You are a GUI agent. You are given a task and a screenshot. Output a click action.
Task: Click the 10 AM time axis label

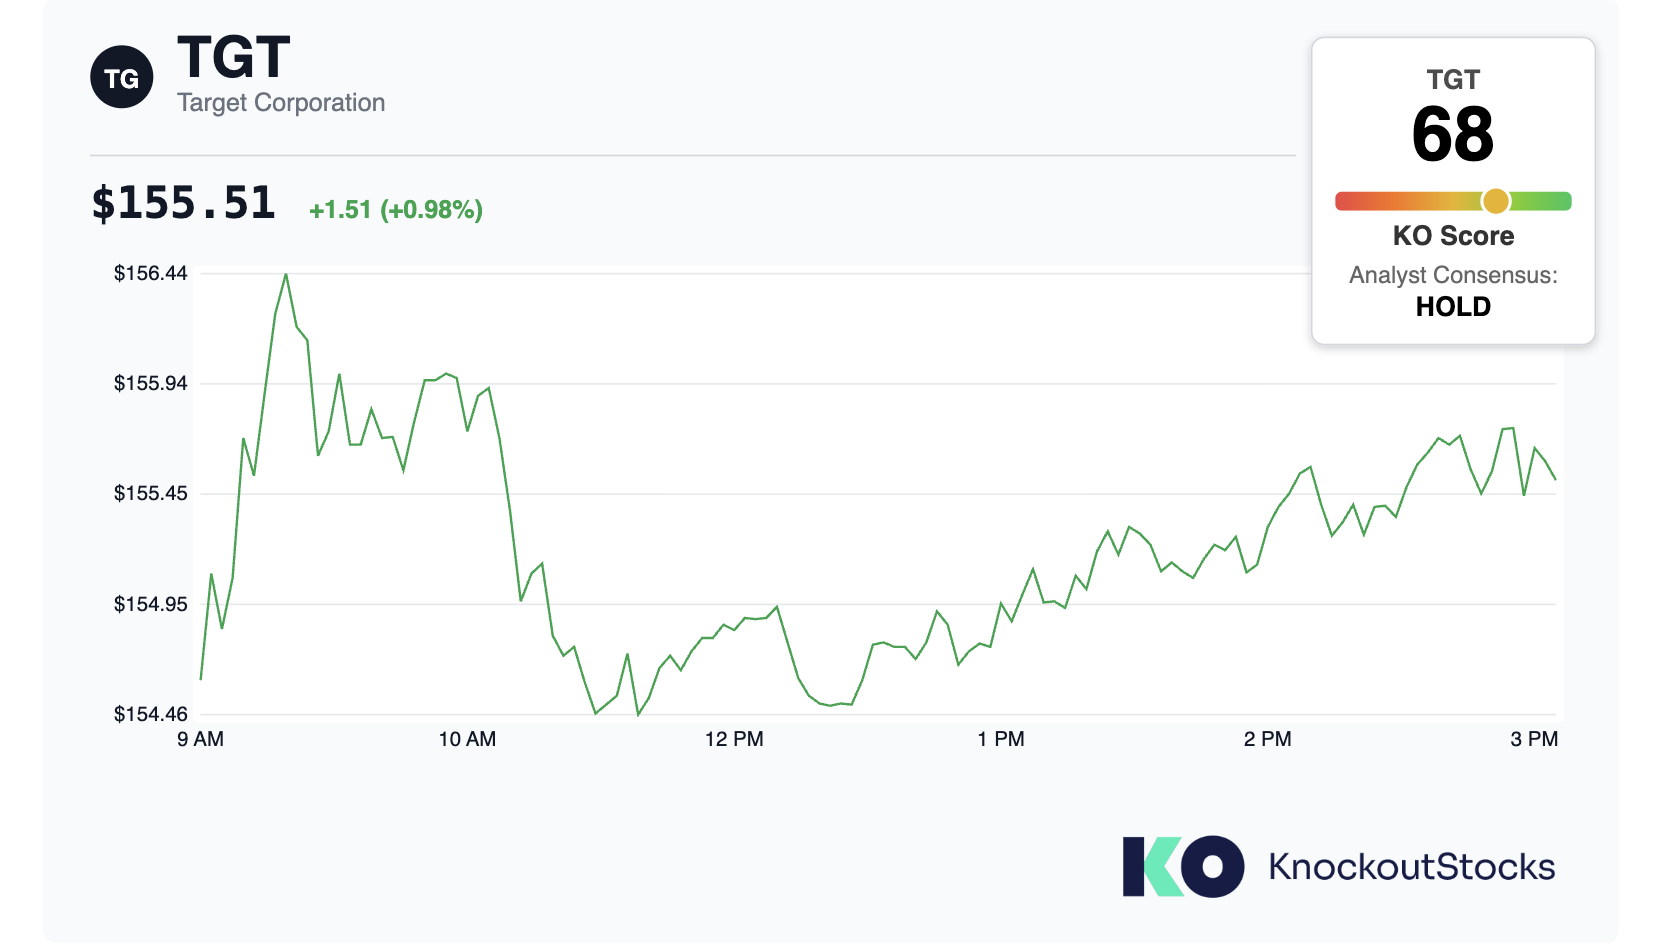click(x=467, y=739)
